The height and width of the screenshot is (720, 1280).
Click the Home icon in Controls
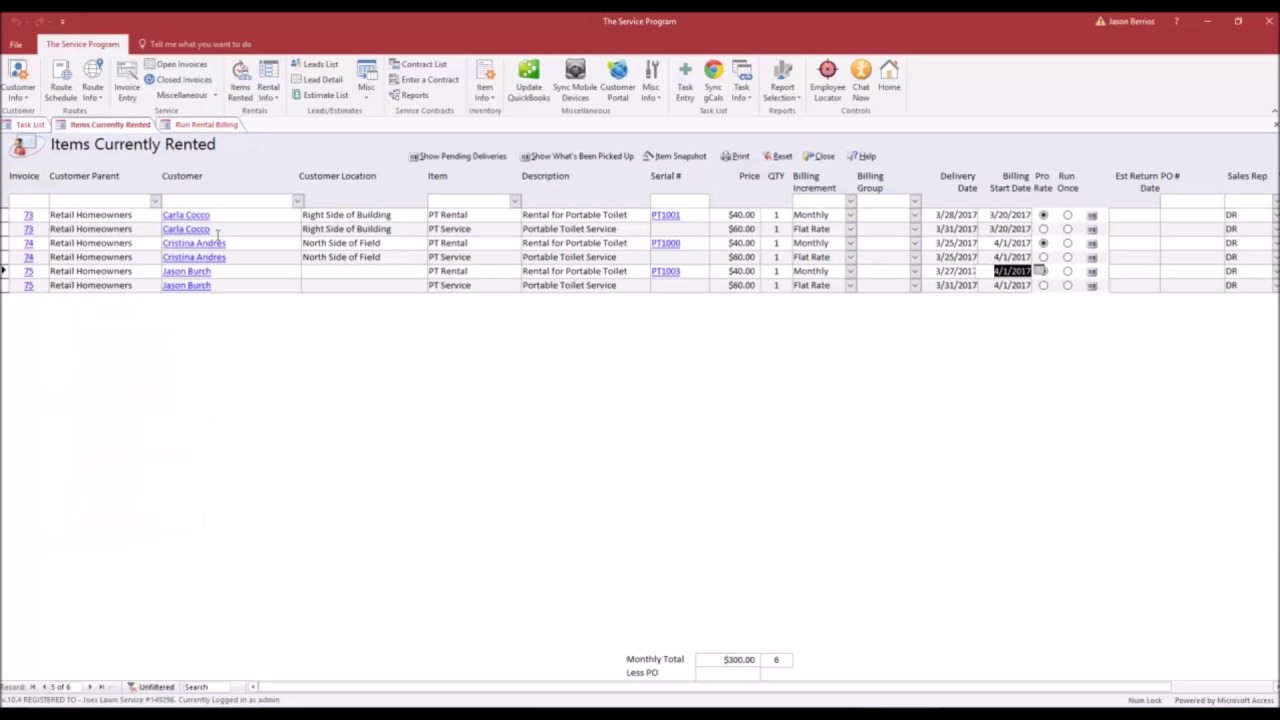click(889, 76)
